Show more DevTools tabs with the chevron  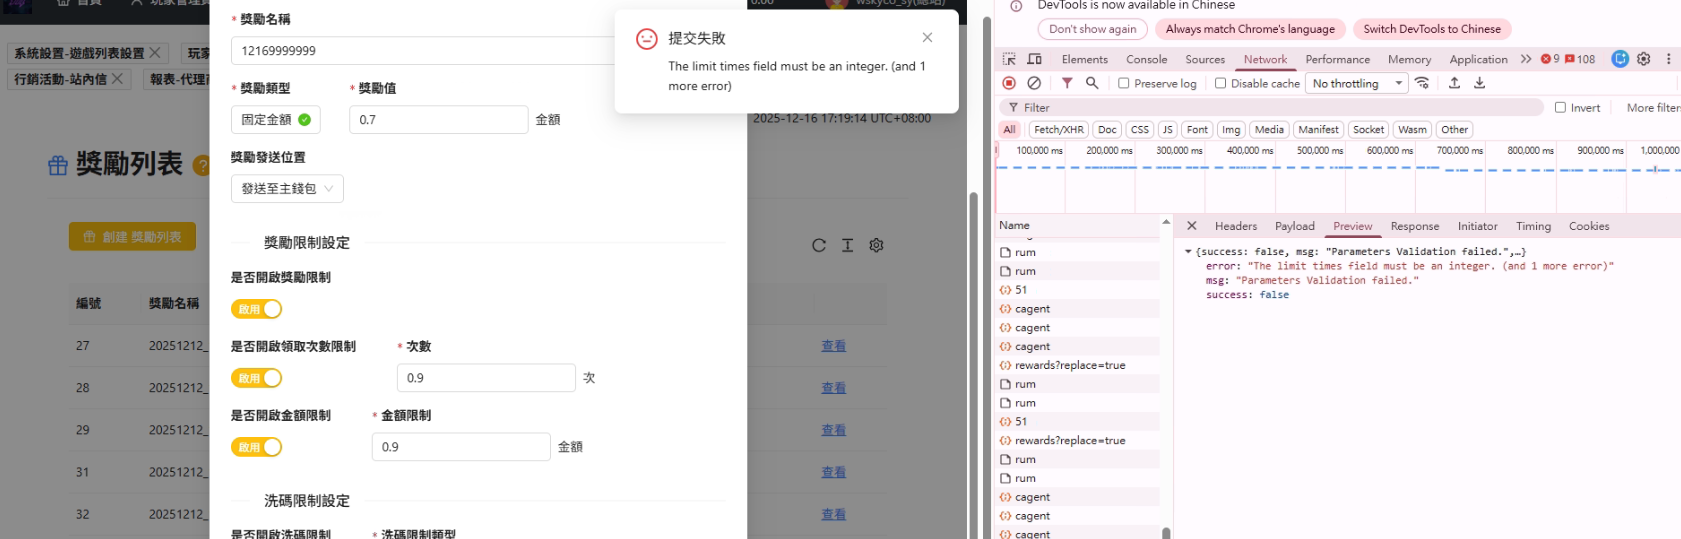point(1525,59)
